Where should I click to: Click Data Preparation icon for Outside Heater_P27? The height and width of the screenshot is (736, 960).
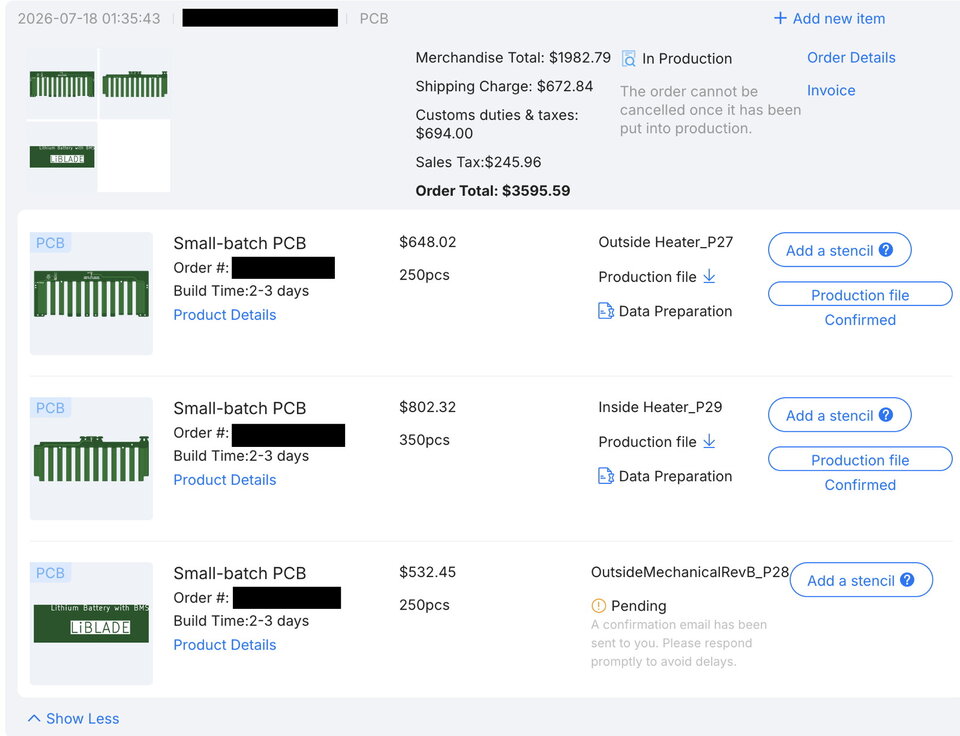click(x=606, y=311)
